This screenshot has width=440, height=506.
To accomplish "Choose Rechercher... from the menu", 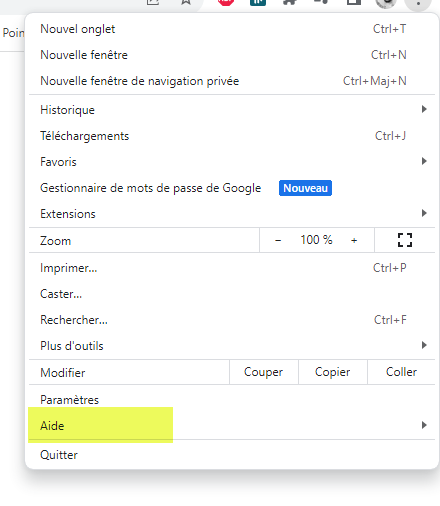I will 232,320.
